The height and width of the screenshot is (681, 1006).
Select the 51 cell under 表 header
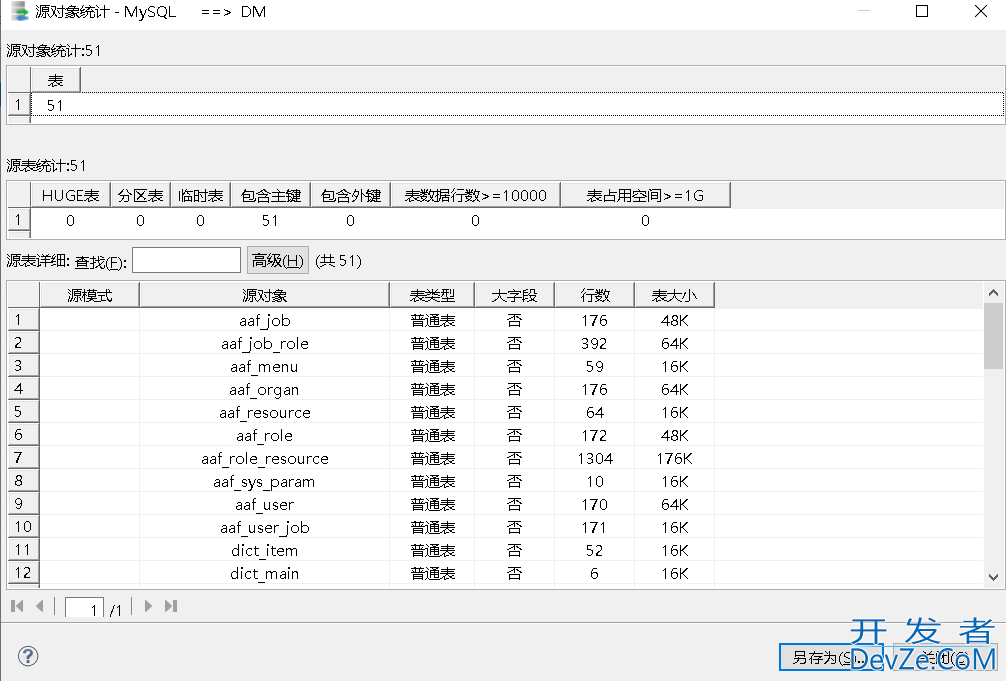[x=55, y=105]
